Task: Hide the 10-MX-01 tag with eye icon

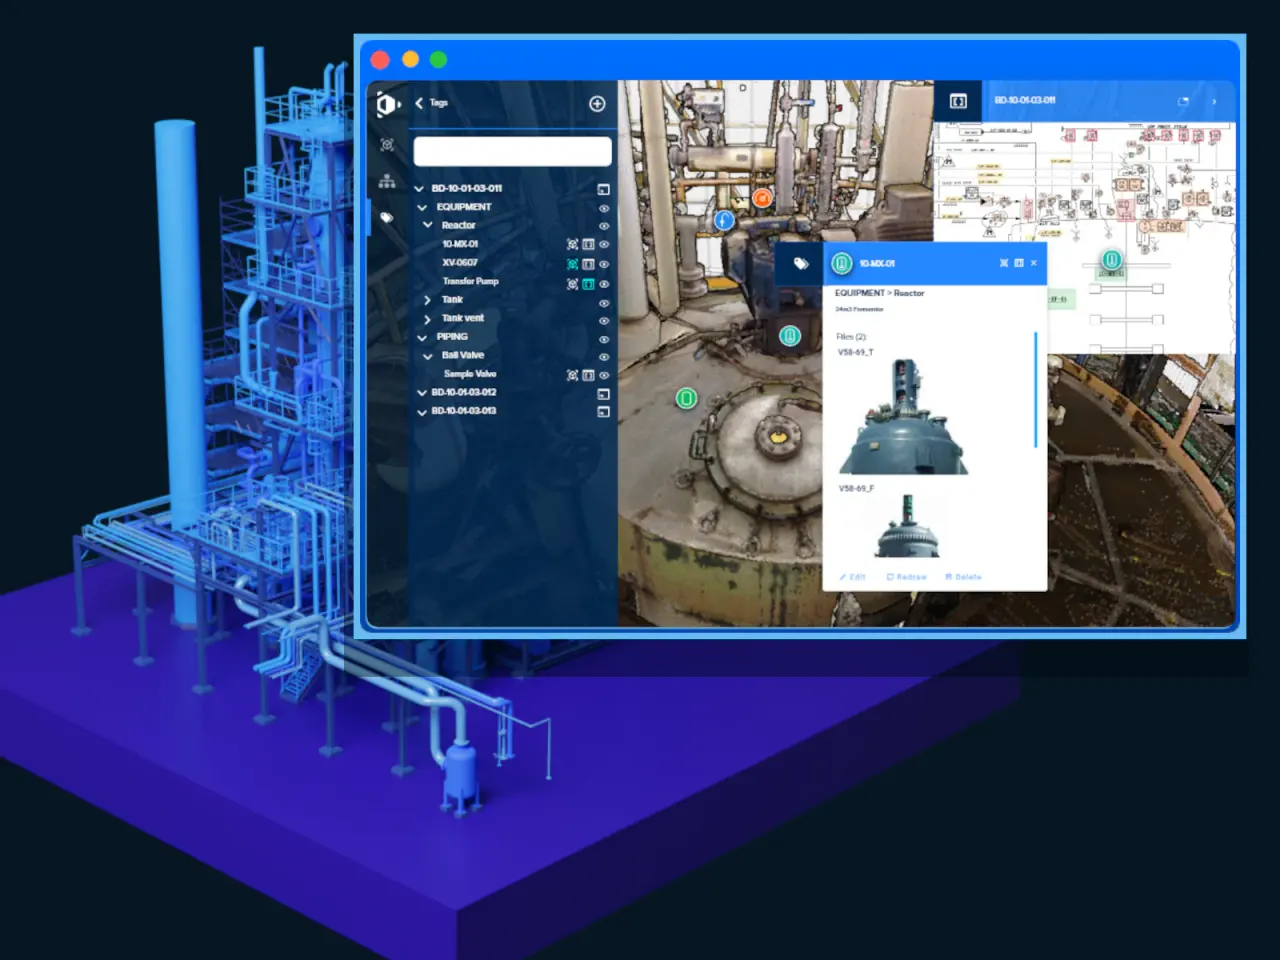Action: point(604,244)
